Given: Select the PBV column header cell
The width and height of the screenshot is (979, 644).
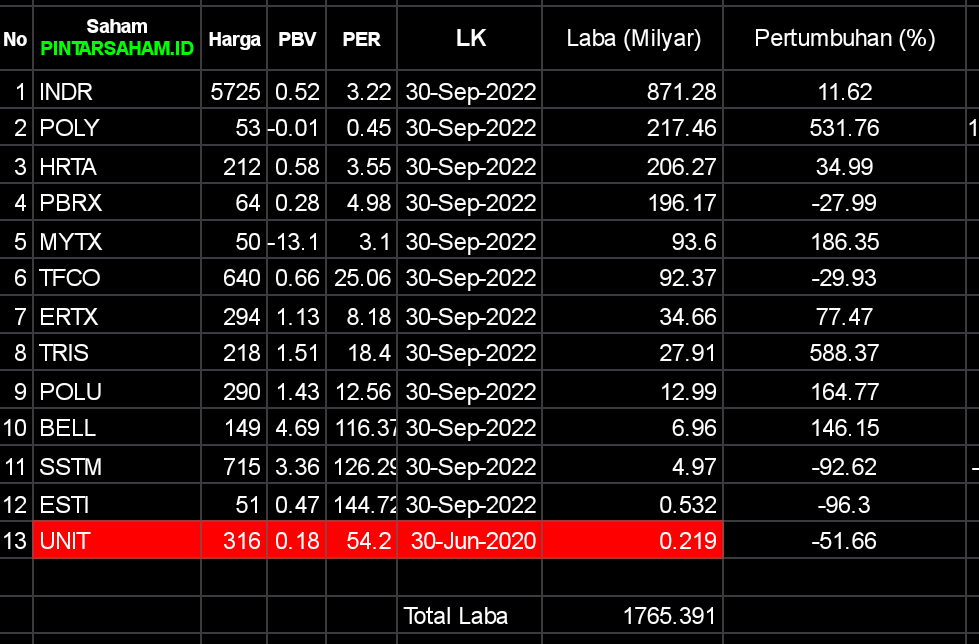Looking at the screenshot, I should click(x=297, y=40).
